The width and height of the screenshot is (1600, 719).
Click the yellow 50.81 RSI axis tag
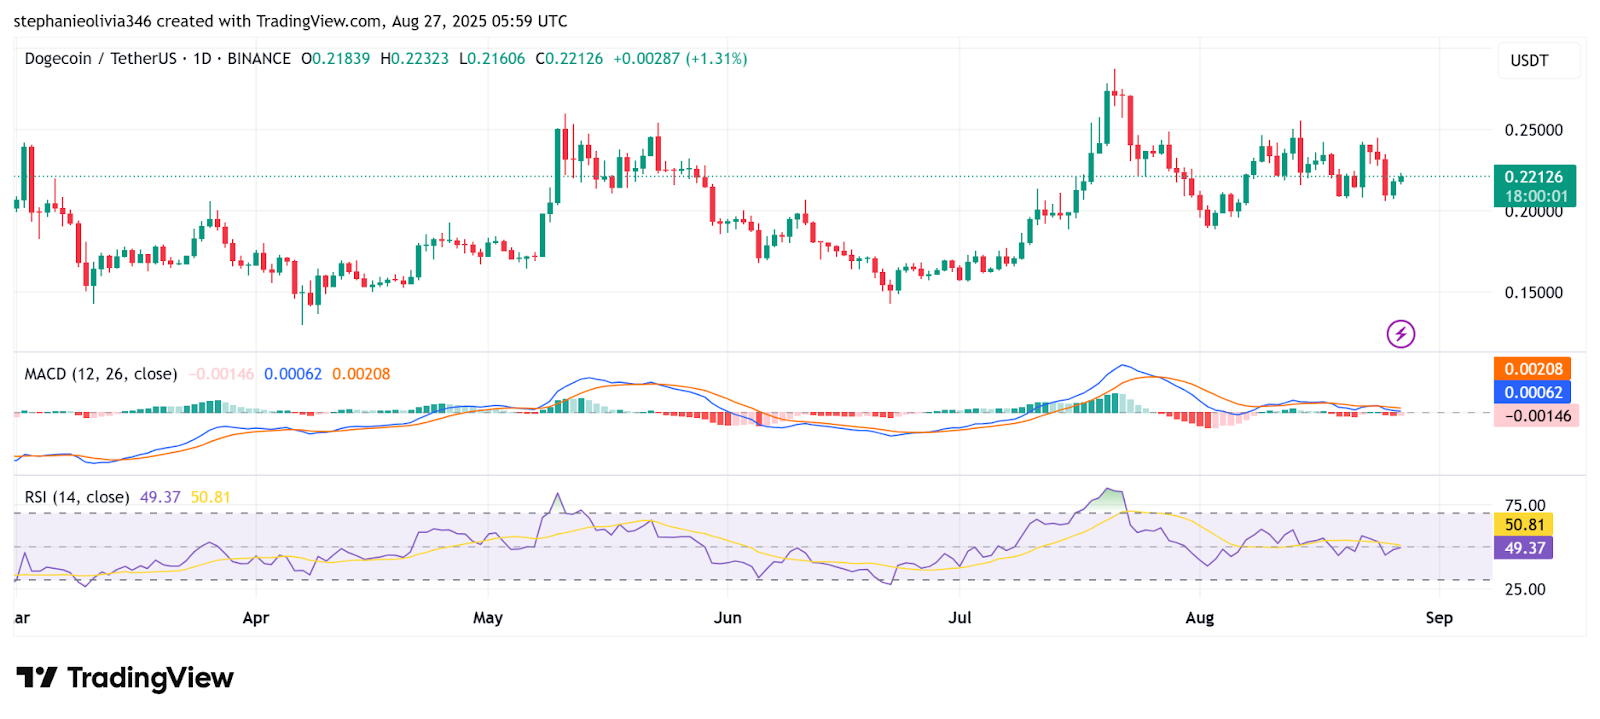[x=1524, y=524]
